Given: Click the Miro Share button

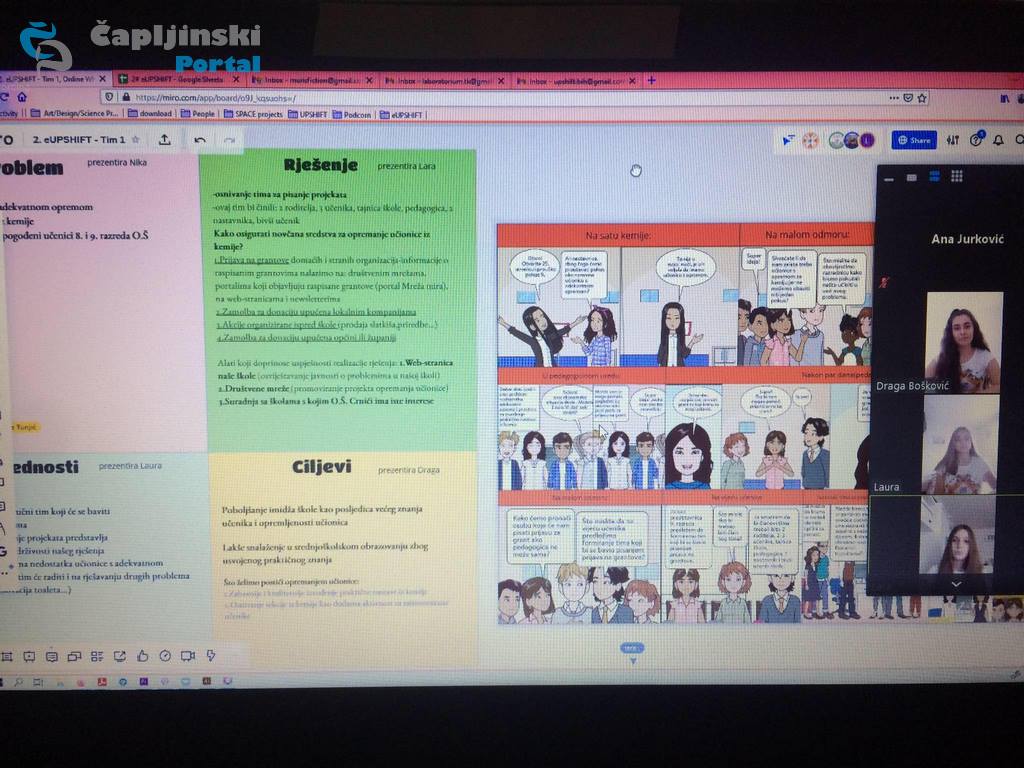Looking at the screenshot, I should [x=914, y=141].
